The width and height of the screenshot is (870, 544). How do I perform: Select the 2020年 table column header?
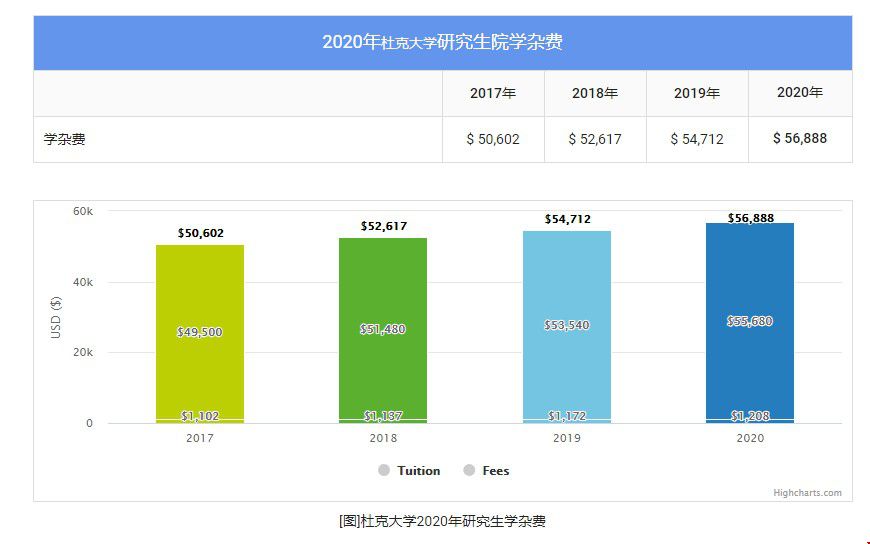800,92
